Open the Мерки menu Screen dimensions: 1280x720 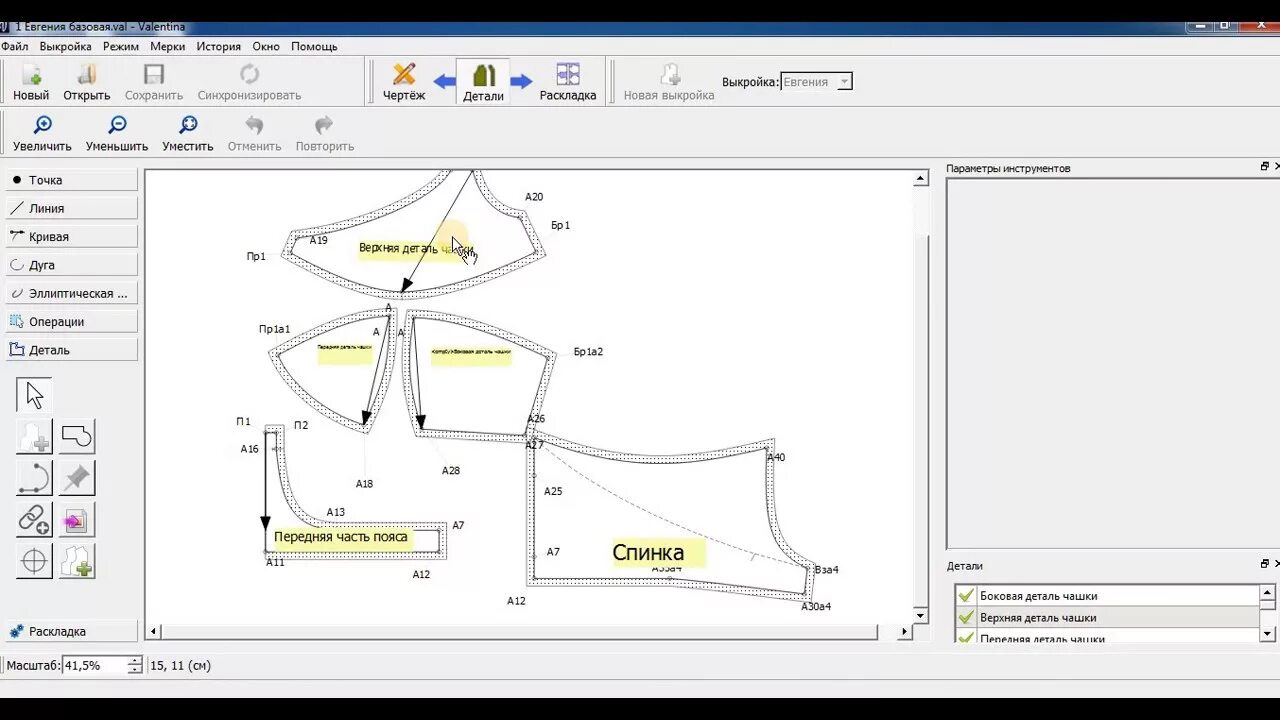pos(168,46)
